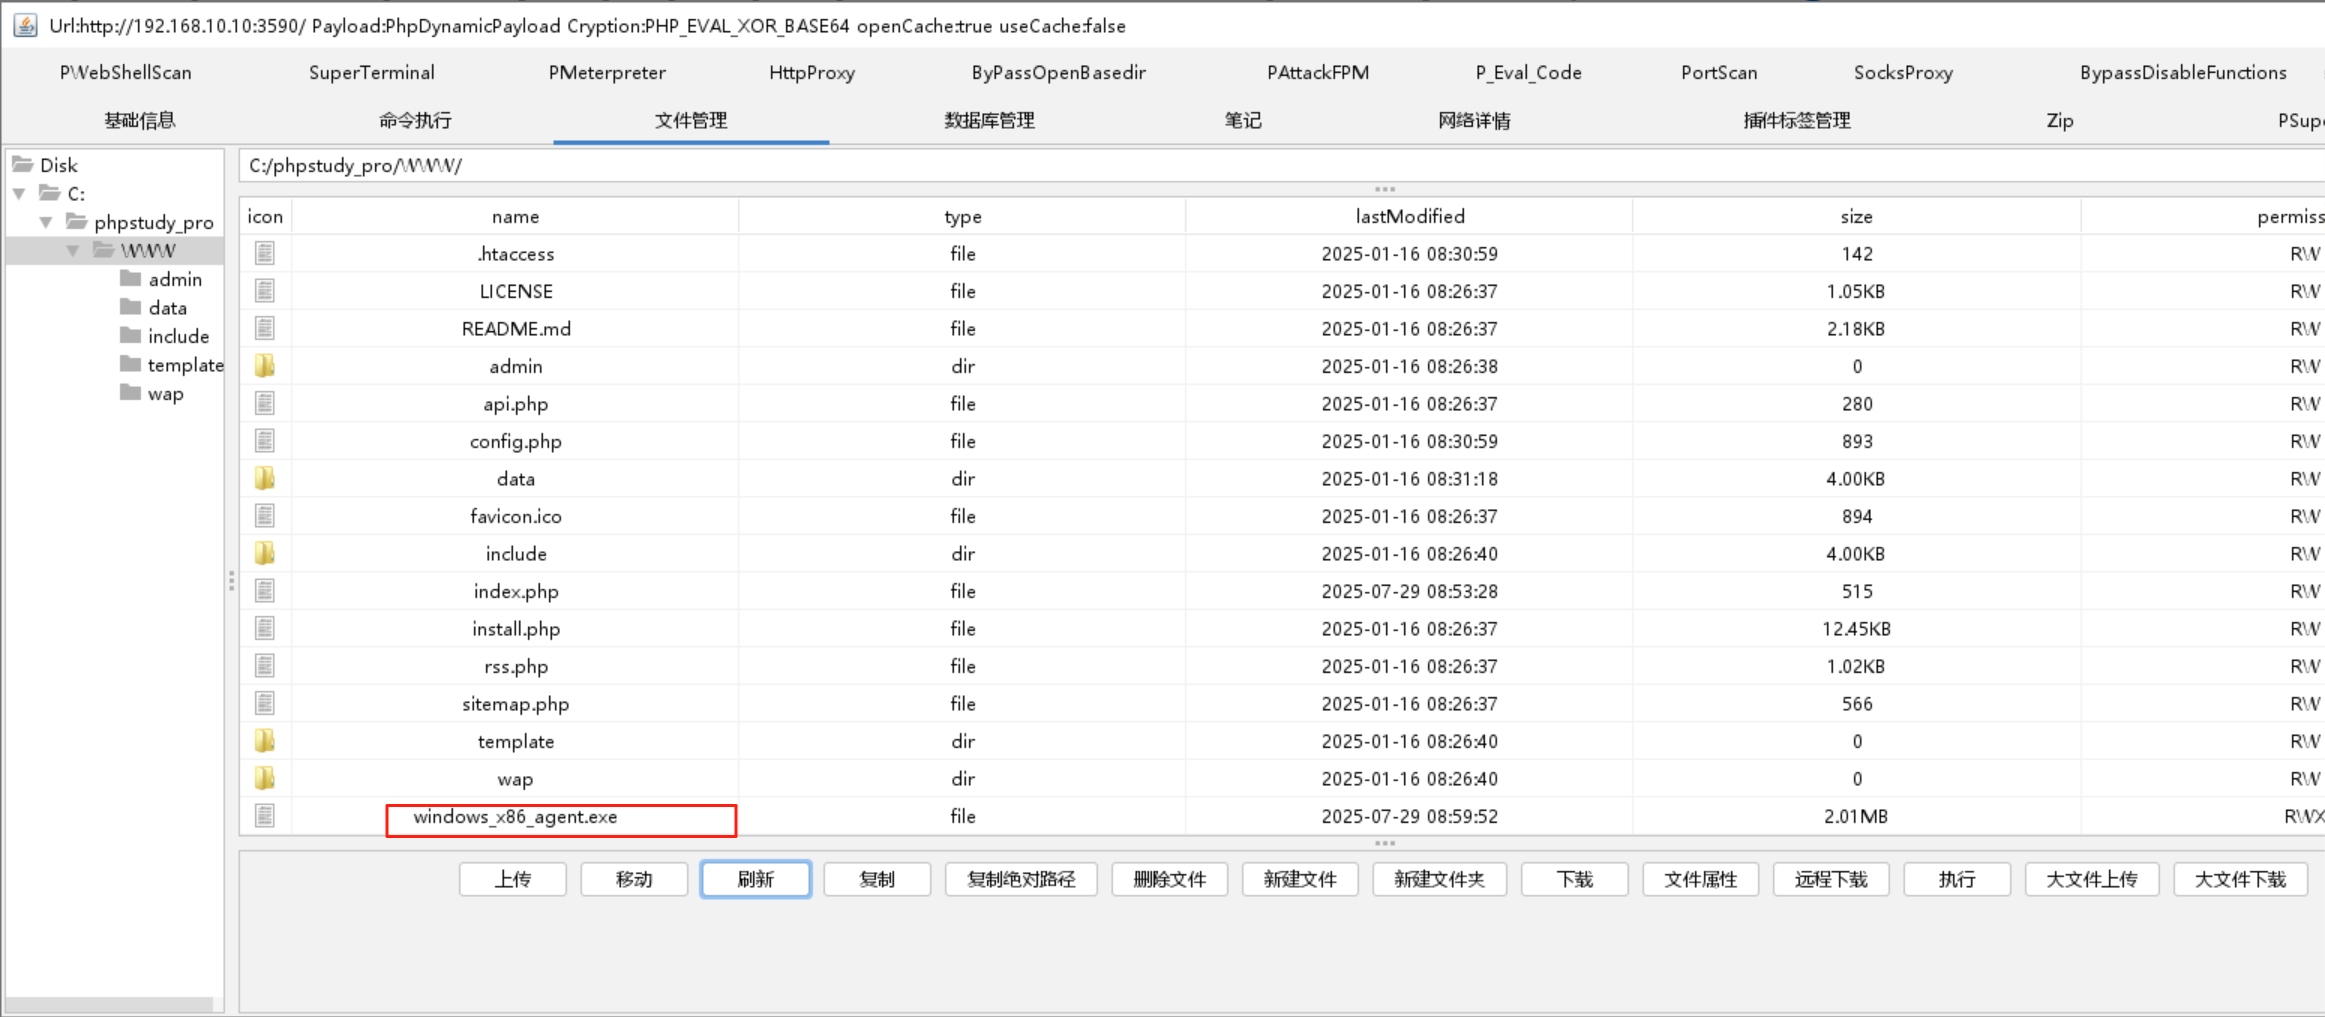Switch to the 基础信息 tab
The width and height of the screenshot is (2325, 1017).
[x=140, y=120]
